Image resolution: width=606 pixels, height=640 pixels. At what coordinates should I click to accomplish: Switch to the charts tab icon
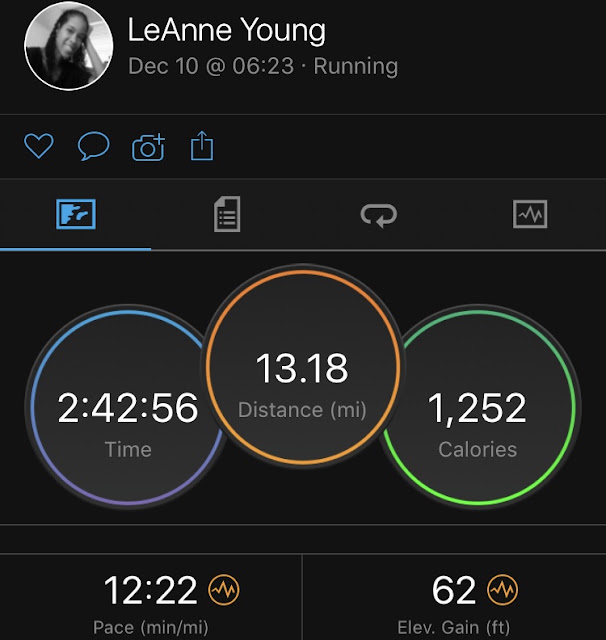[530, 214]
